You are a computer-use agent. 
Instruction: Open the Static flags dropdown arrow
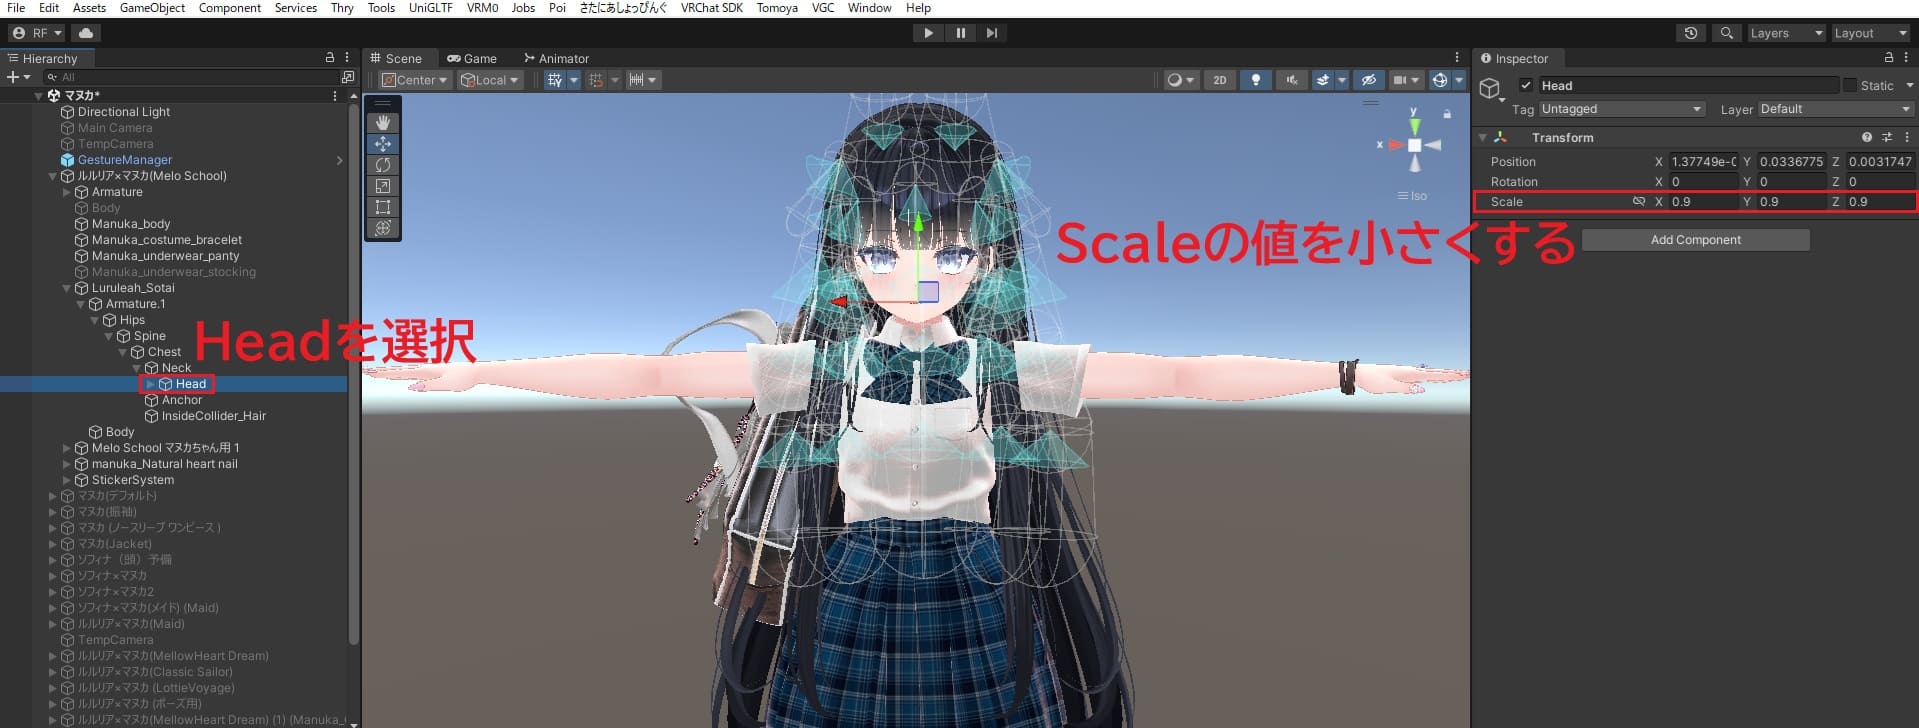[1908, 85]
